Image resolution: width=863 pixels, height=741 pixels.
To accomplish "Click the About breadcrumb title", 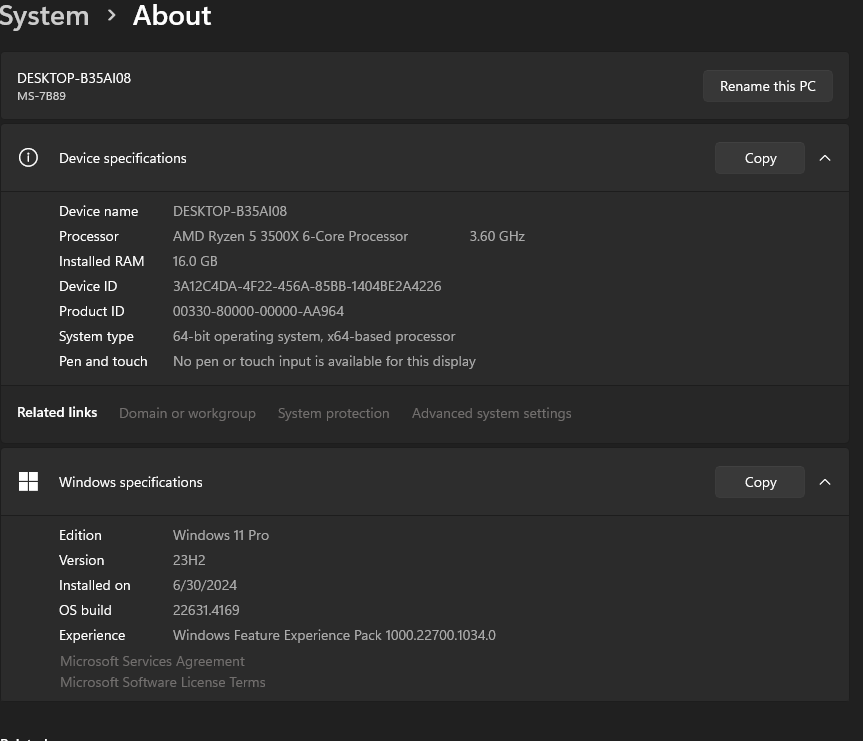I will tap(172, 16).
